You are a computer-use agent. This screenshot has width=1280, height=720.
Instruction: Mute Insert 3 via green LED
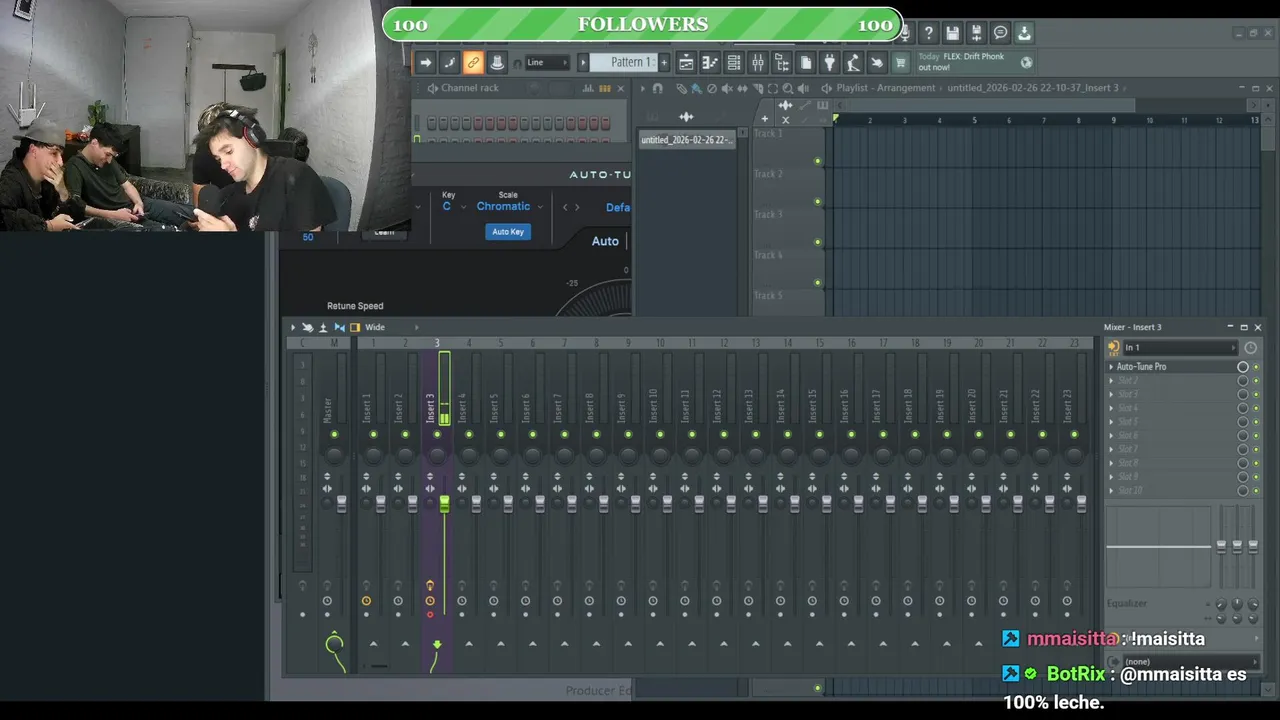437,435
